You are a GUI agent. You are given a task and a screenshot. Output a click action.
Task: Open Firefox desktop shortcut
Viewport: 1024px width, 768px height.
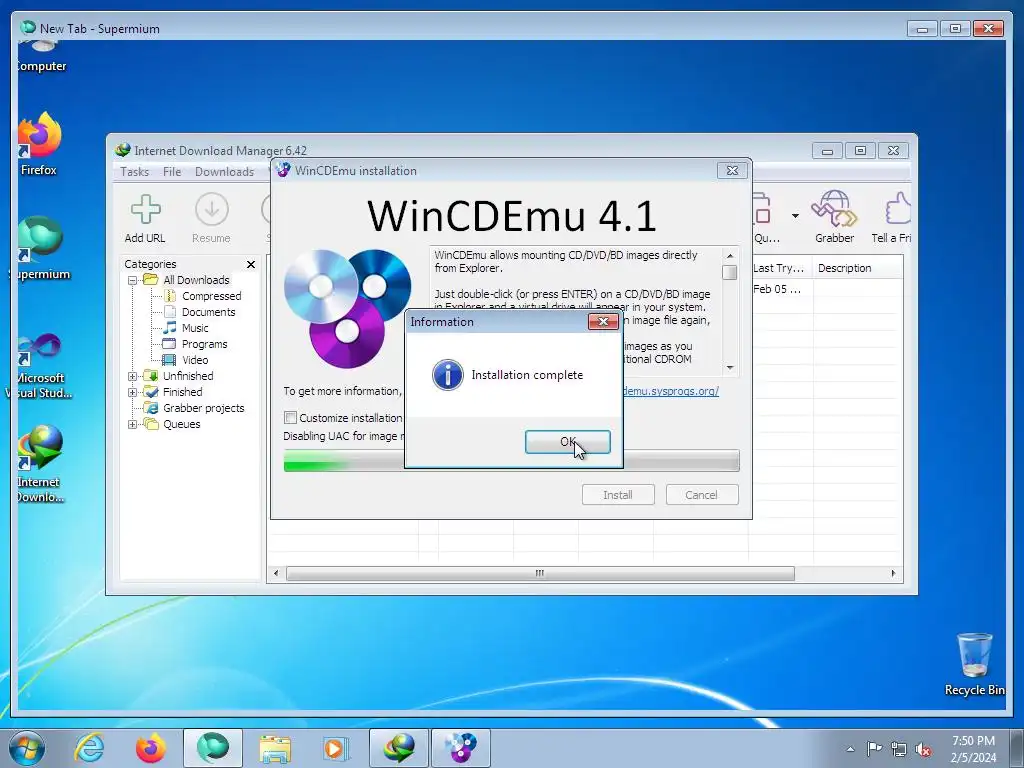tap(39, 144)
